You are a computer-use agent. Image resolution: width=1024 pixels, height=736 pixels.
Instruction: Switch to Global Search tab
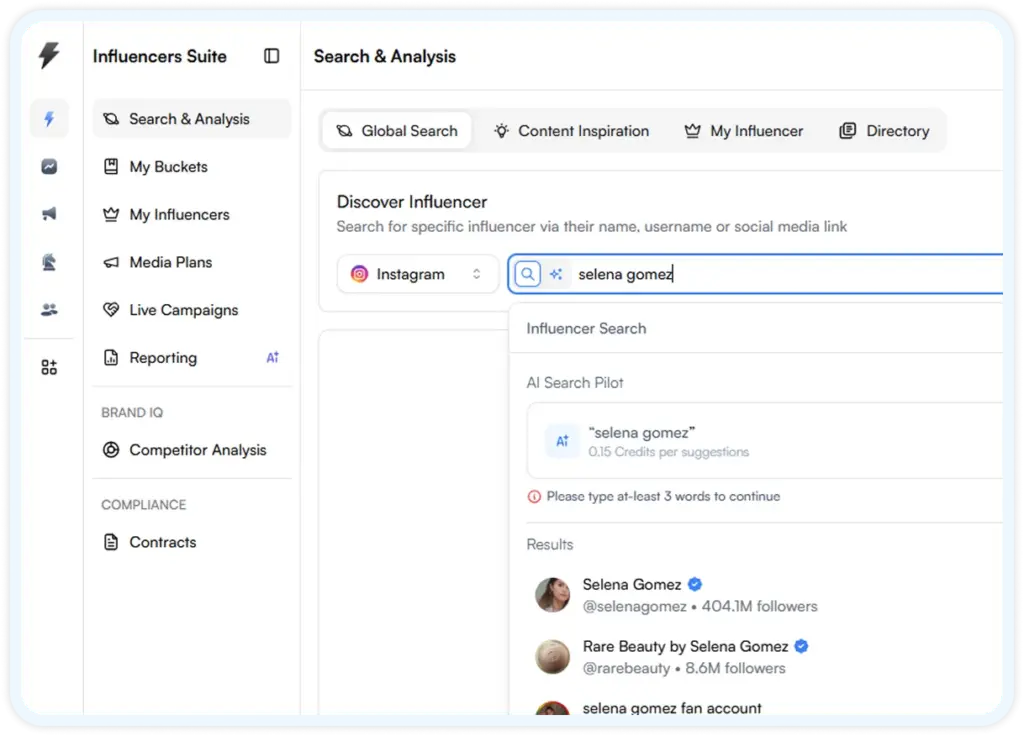(x=397, y=131)
